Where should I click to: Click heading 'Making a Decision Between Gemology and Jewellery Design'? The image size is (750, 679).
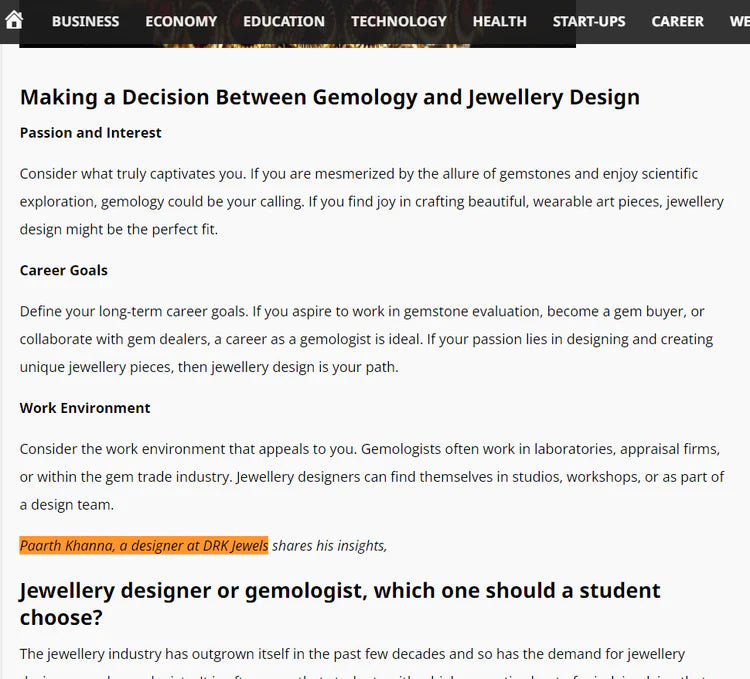coord(330,97)
